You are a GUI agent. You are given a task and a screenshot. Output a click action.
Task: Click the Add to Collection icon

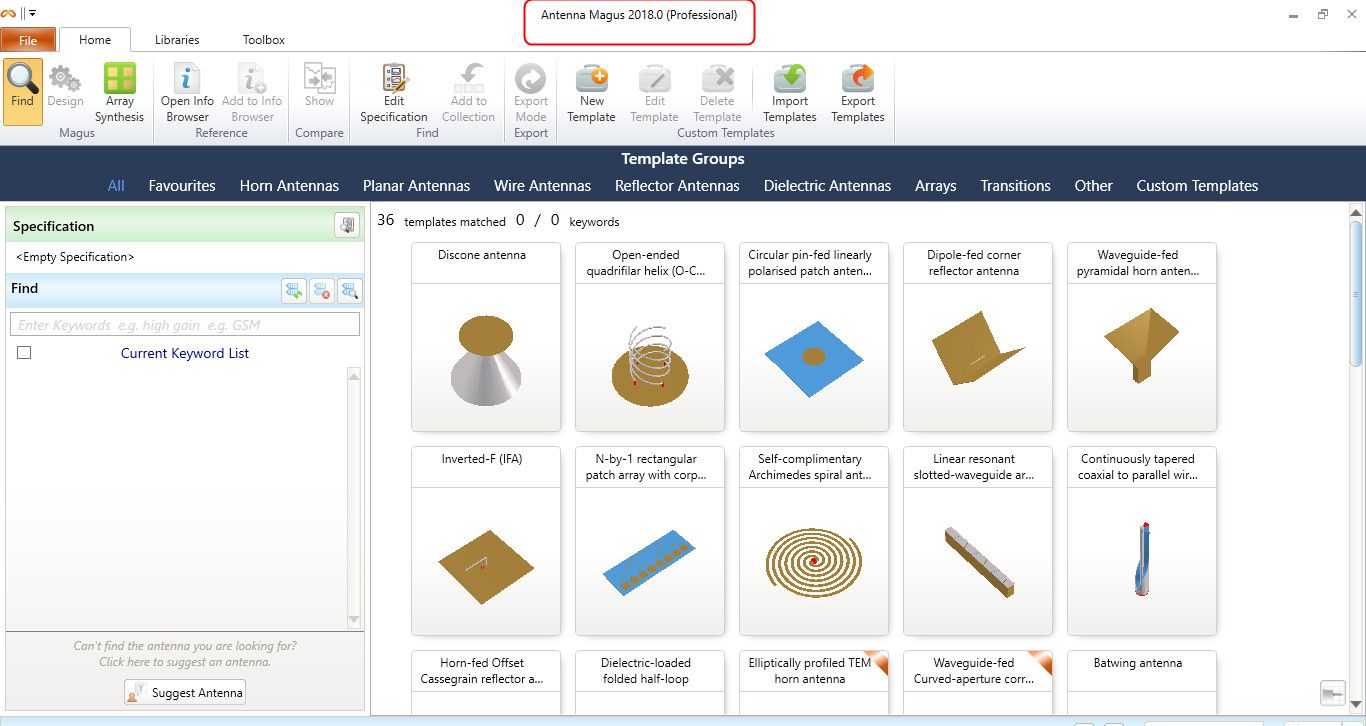pos(468,79)
